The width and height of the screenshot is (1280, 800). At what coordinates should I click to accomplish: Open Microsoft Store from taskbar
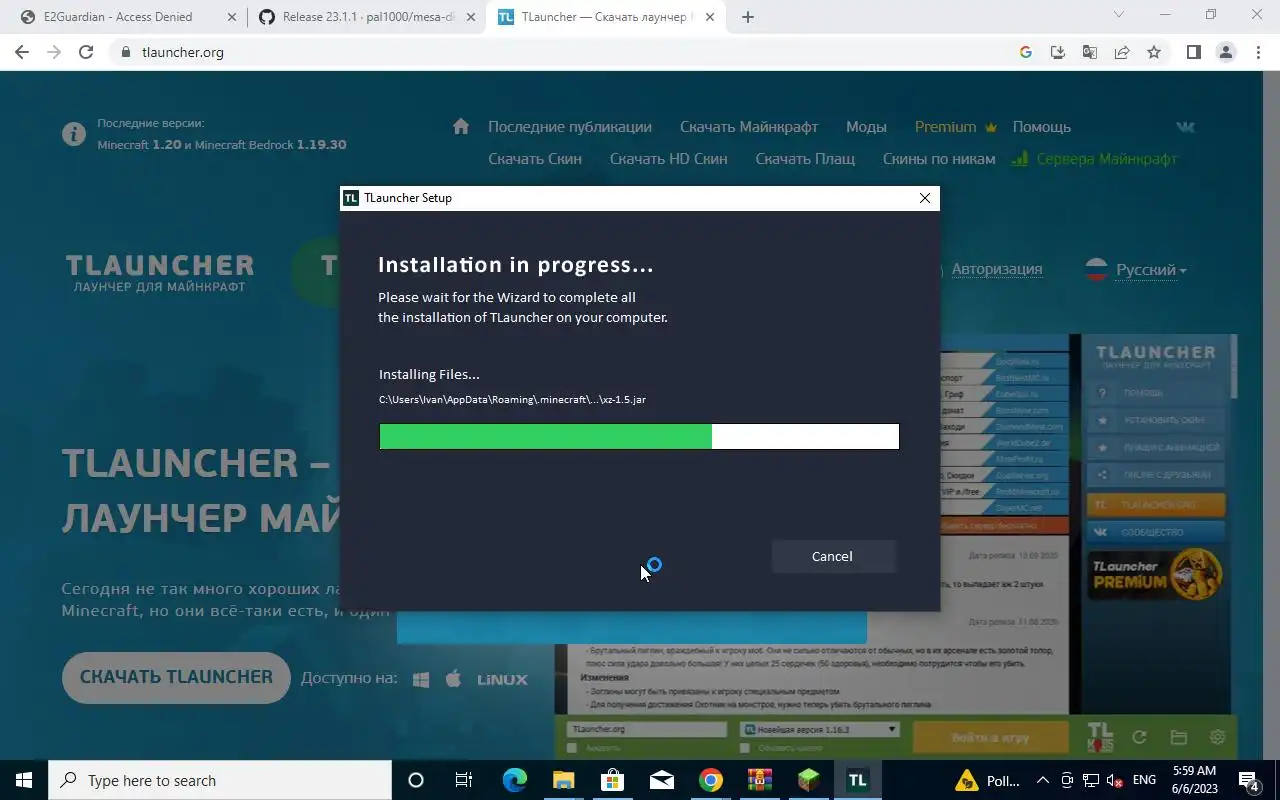(613, 780)
